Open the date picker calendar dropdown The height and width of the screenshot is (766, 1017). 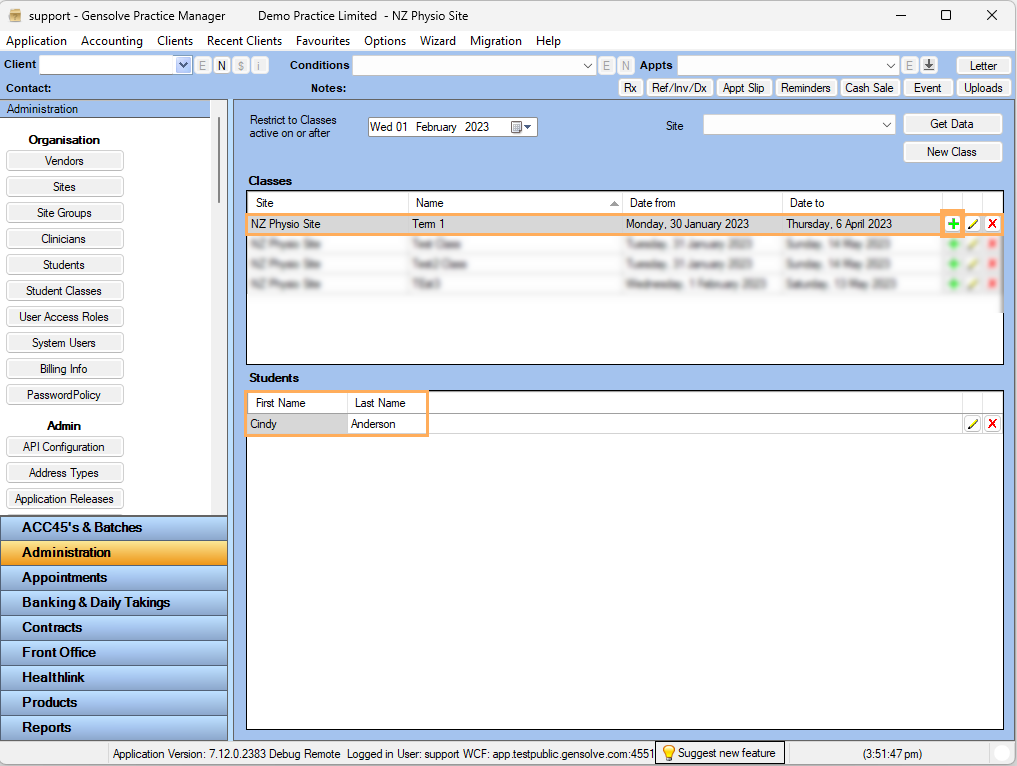[x=522, y=127]
